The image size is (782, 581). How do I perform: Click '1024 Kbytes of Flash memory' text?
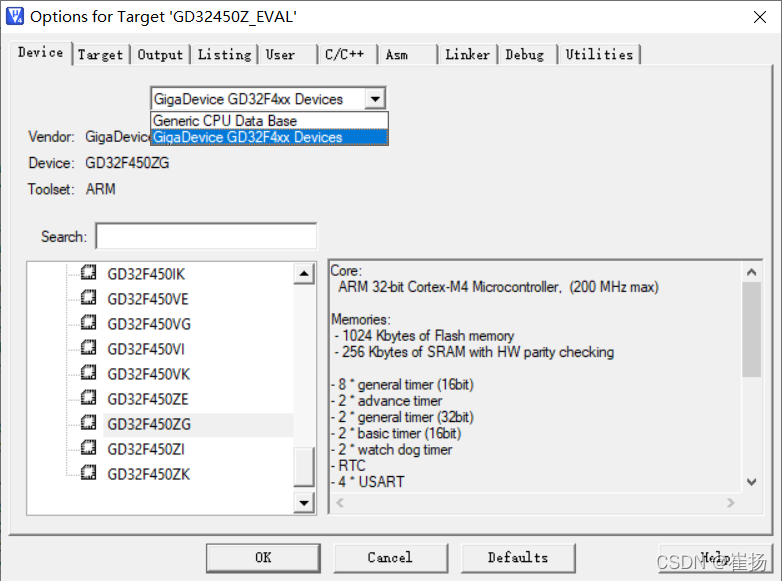click(428, 336)
